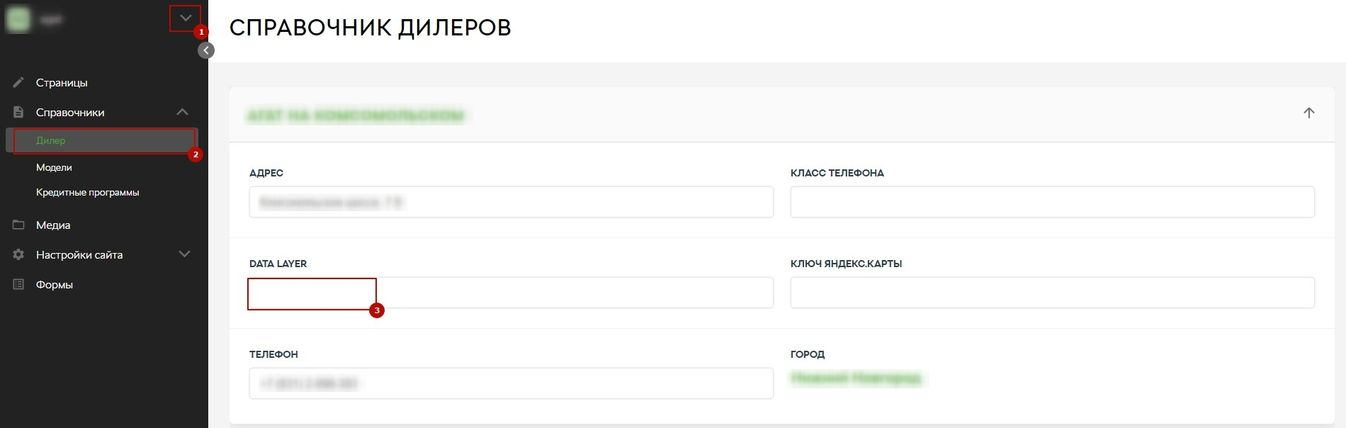Click the form icon beside Формы
Screen dimensions: 1346x428
click(18, 285)
